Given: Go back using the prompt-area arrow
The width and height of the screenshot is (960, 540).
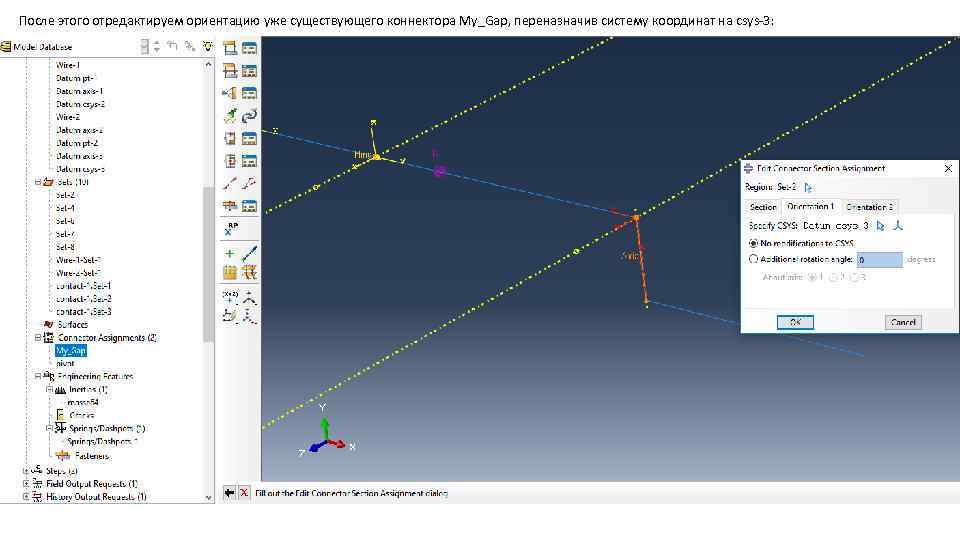Looking at the screenshot, I should click(229, 493).
